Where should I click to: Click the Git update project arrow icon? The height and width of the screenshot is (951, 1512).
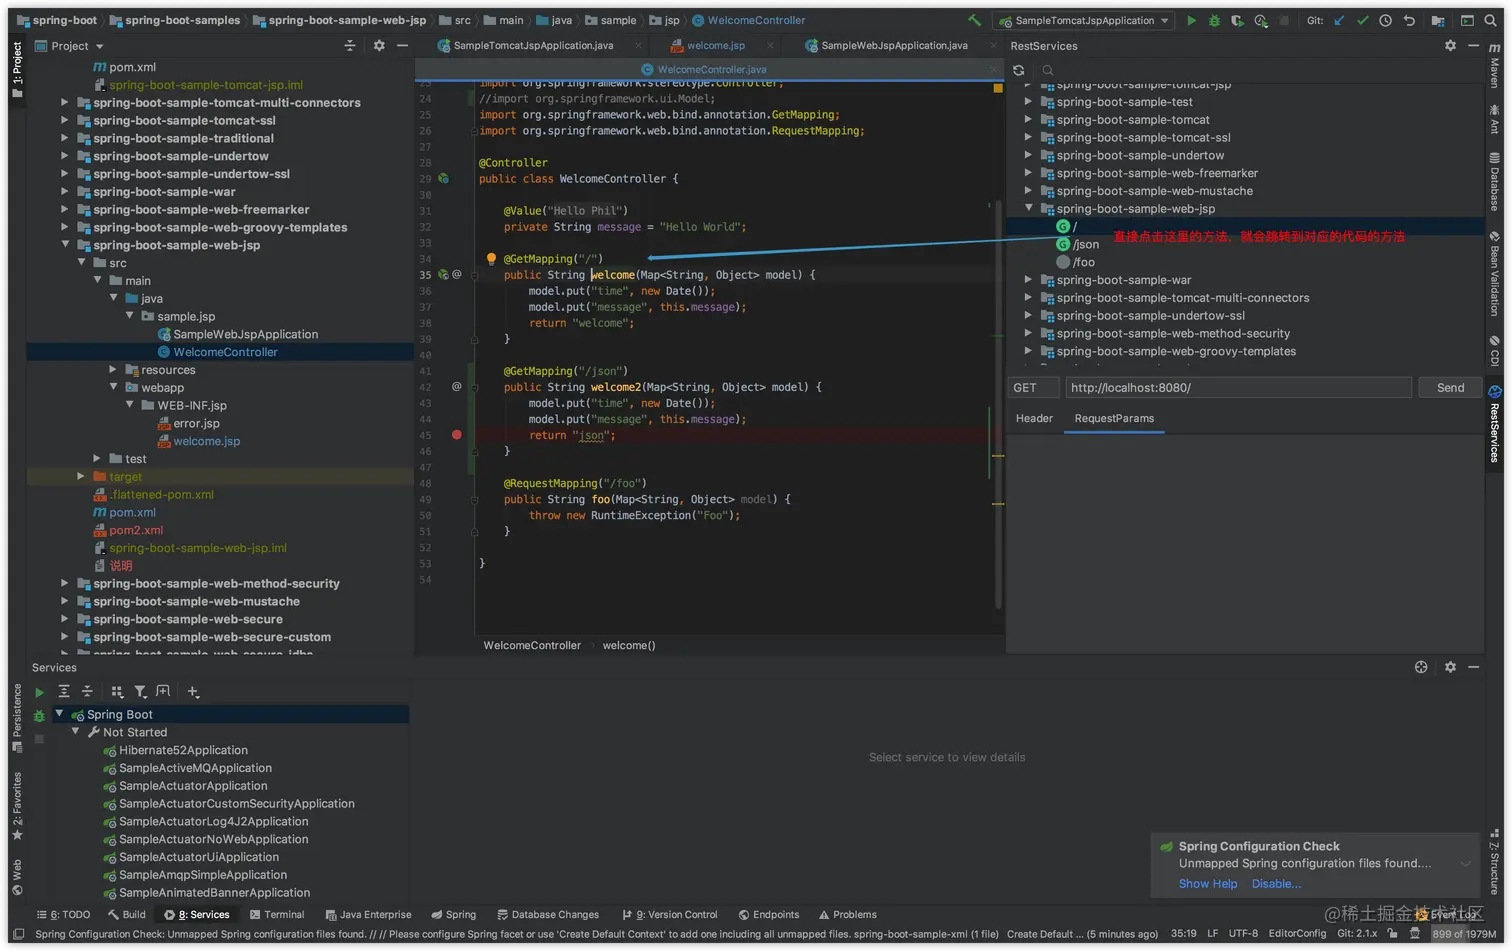1339,20
